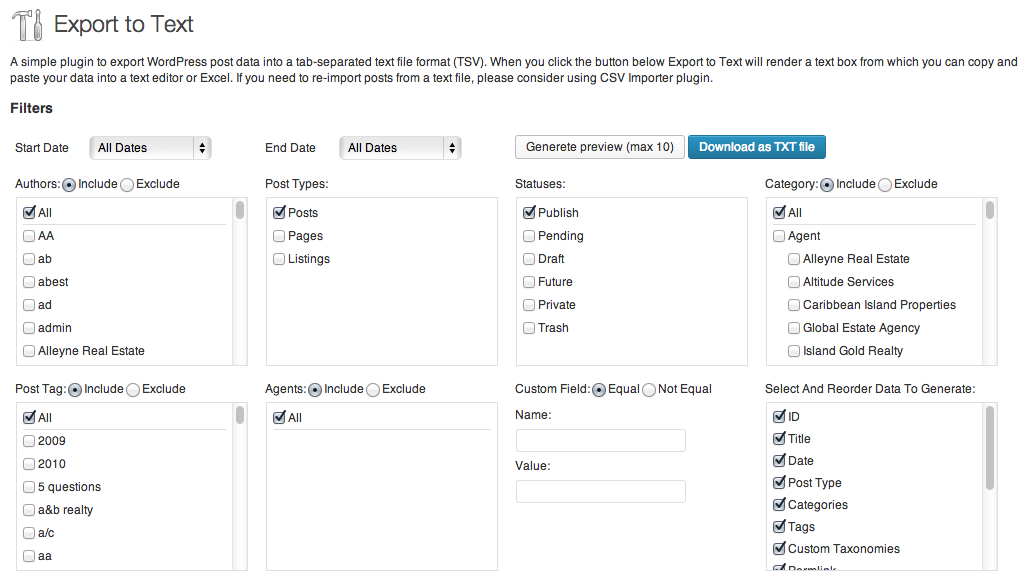Click the custom field Name input

601,441
